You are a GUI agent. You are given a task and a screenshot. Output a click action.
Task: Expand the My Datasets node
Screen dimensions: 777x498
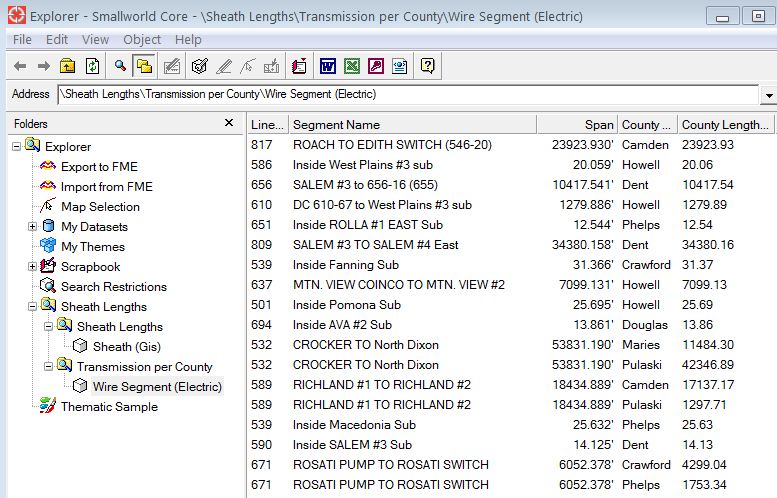[x=32, y=226]
